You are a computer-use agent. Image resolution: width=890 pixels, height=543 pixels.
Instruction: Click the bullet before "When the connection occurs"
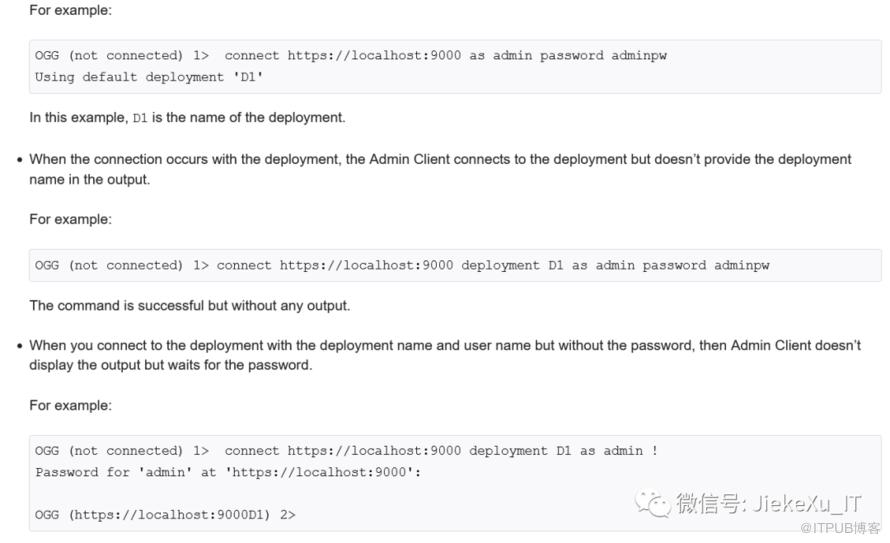(x=19, y=160)
